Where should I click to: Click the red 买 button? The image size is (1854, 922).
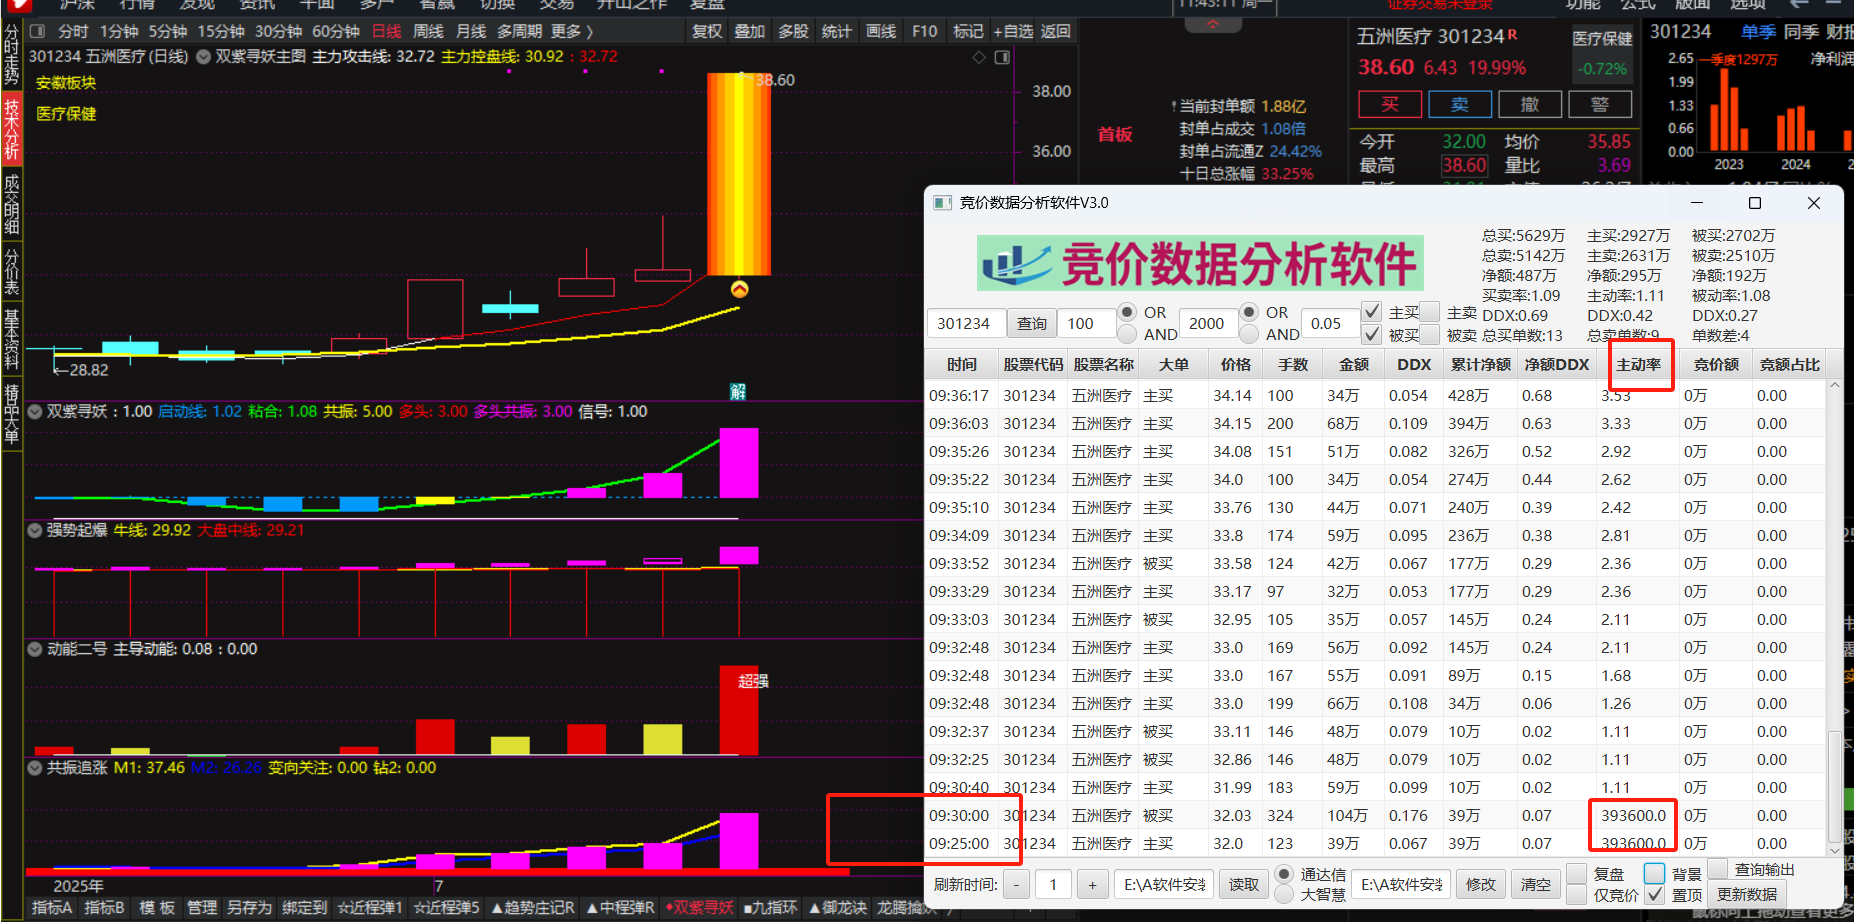click(x=1389, y=104)
